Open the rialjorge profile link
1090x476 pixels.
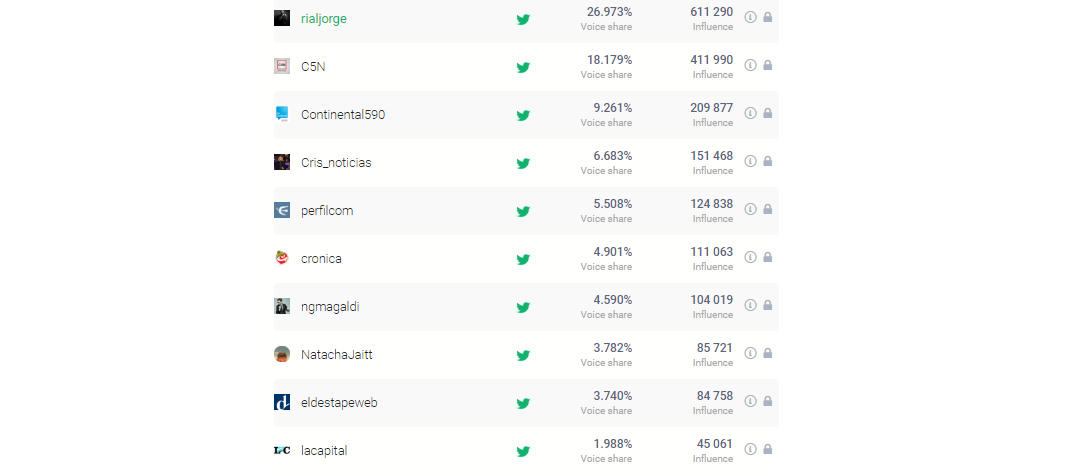323,18
